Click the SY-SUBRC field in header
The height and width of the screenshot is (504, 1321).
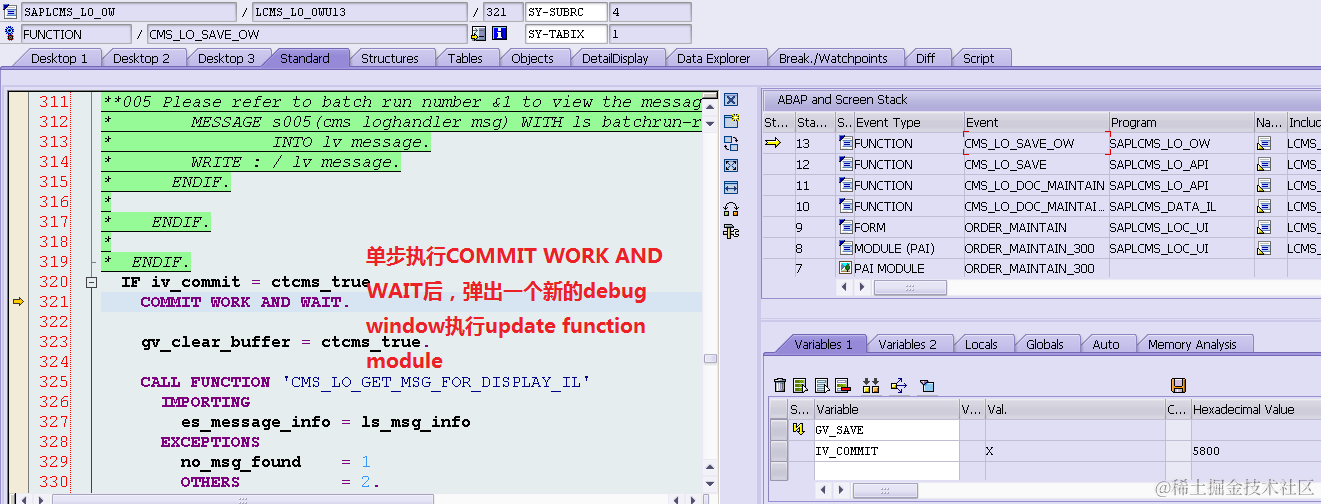[566, 12]
